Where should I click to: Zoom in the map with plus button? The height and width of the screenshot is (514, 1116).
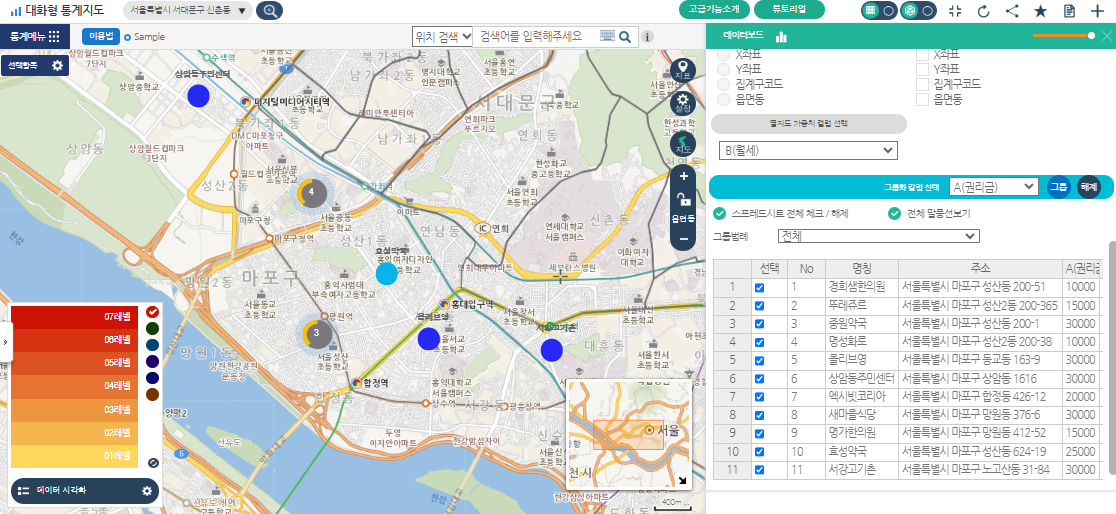(x=684, y=176)
